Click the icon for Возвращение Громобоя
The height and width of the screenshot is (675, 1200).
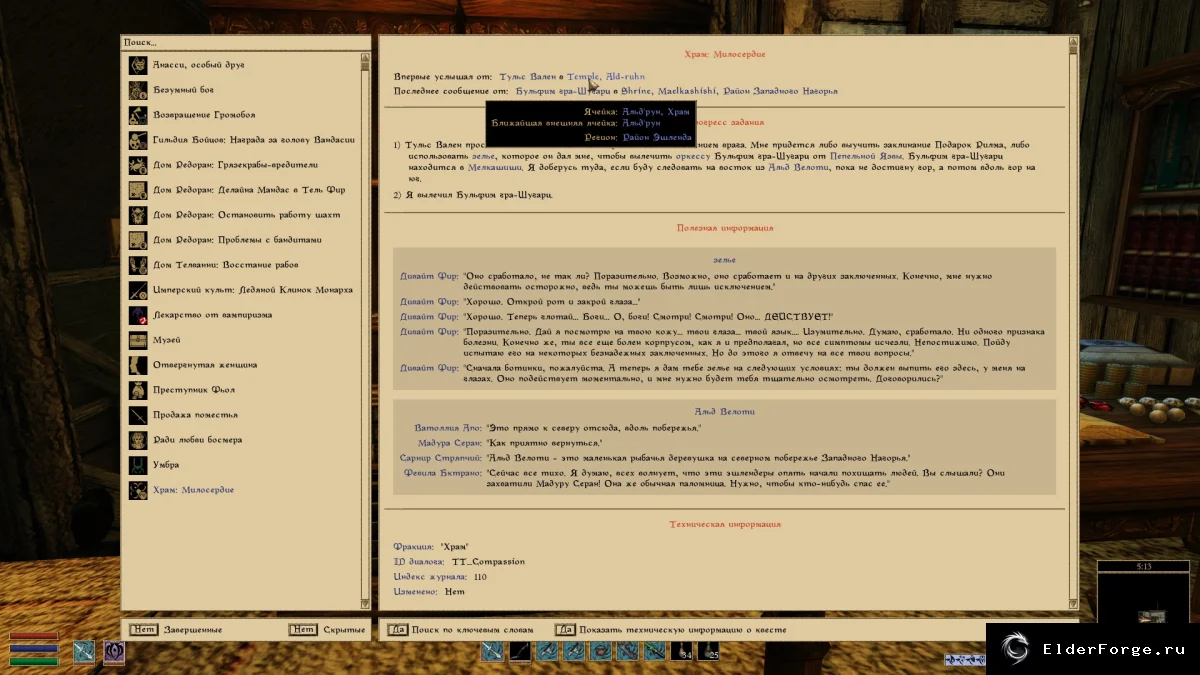coord(138,115)
